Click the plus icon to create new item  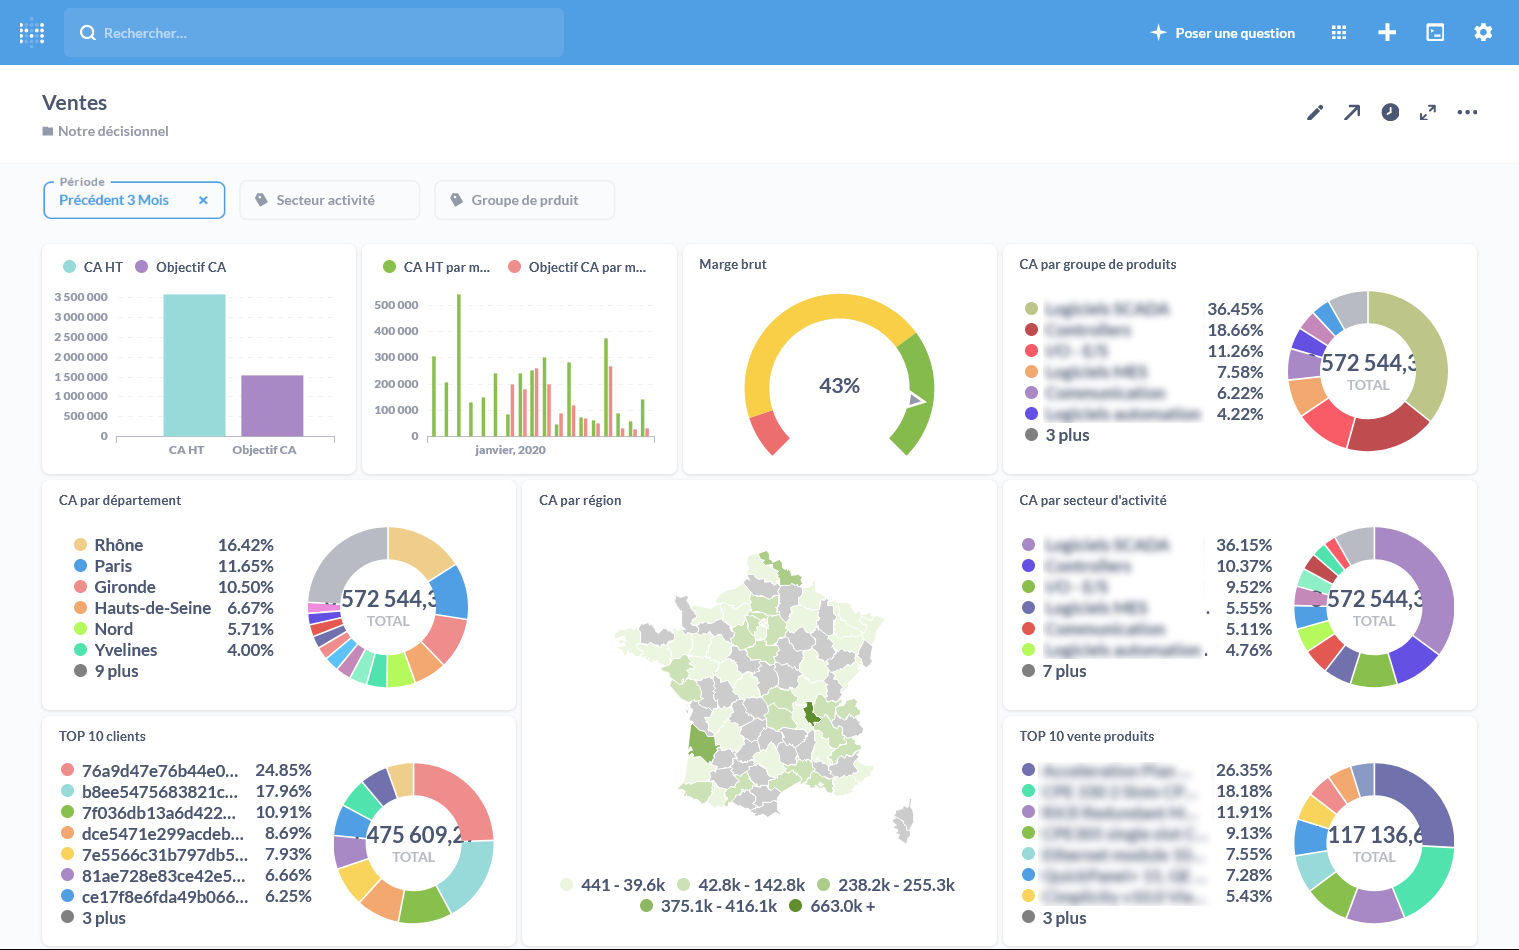(x=1387, y=33)
